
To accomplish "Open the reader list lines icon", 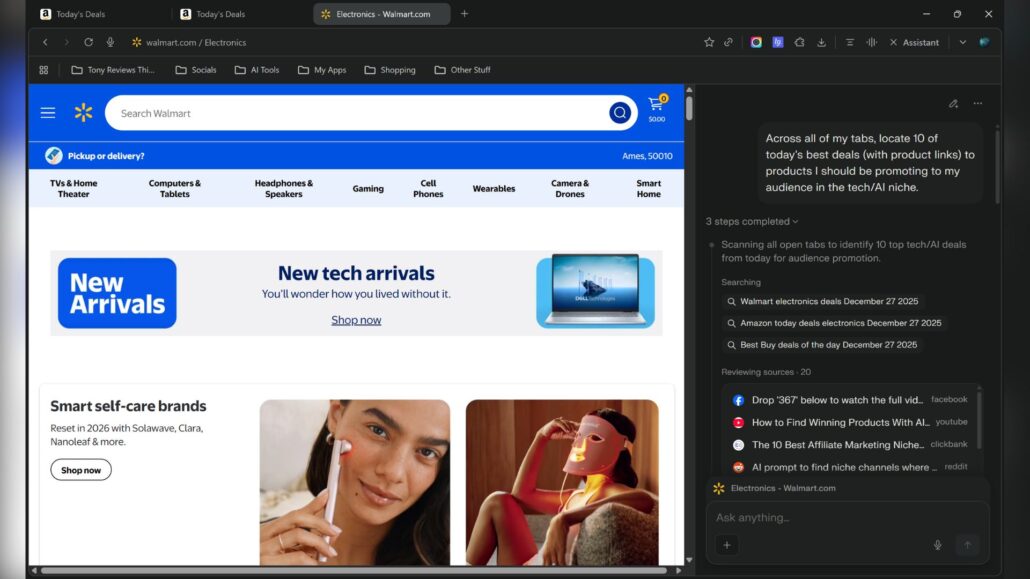I will 849,42.
